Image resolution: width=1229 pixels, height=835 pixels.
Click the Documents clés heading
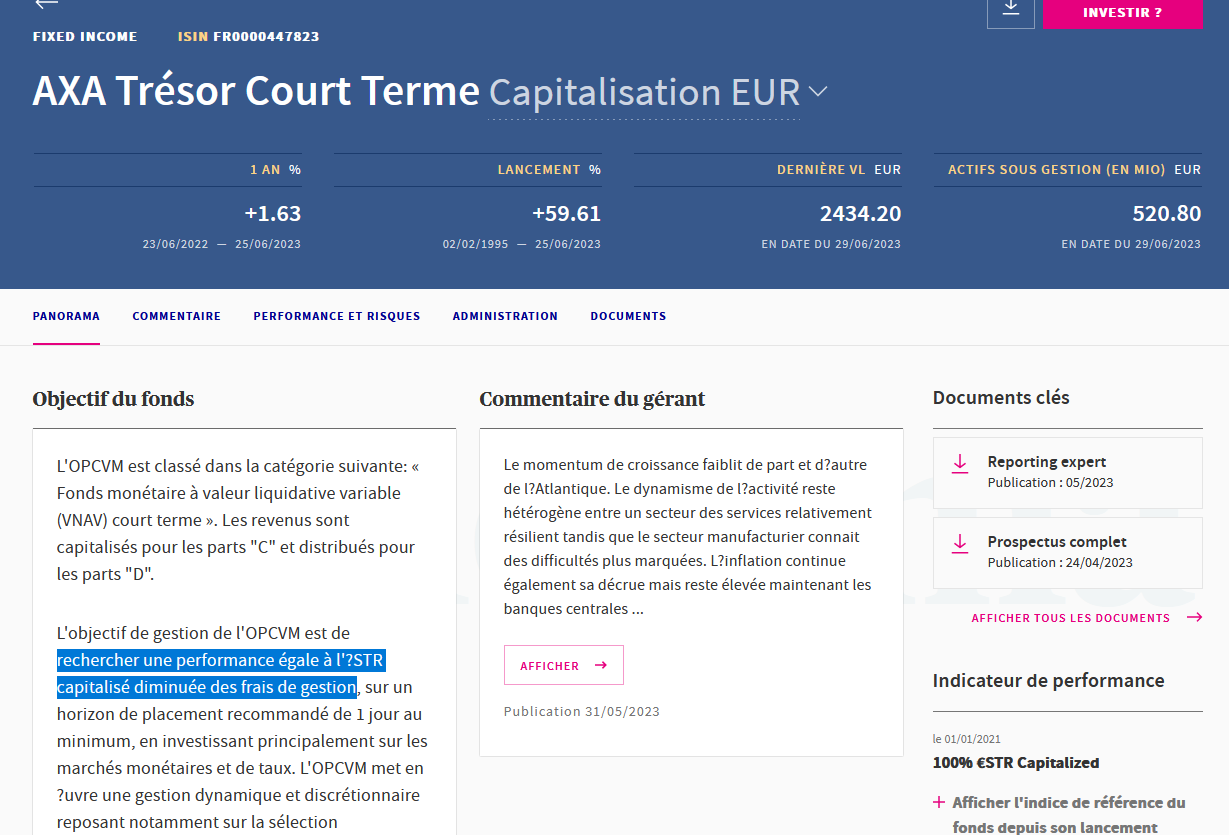tap(1001, 398)
